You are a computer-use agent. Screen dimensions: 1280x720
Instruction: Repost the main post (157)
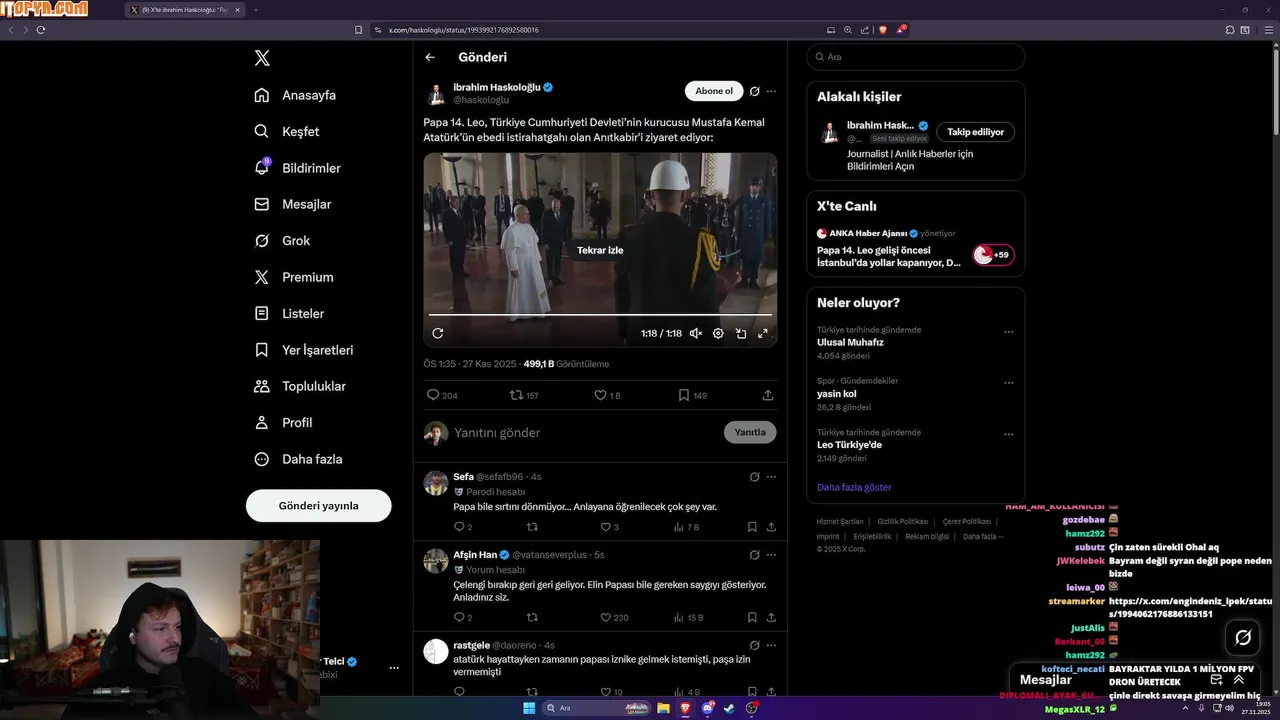(525, 395)
